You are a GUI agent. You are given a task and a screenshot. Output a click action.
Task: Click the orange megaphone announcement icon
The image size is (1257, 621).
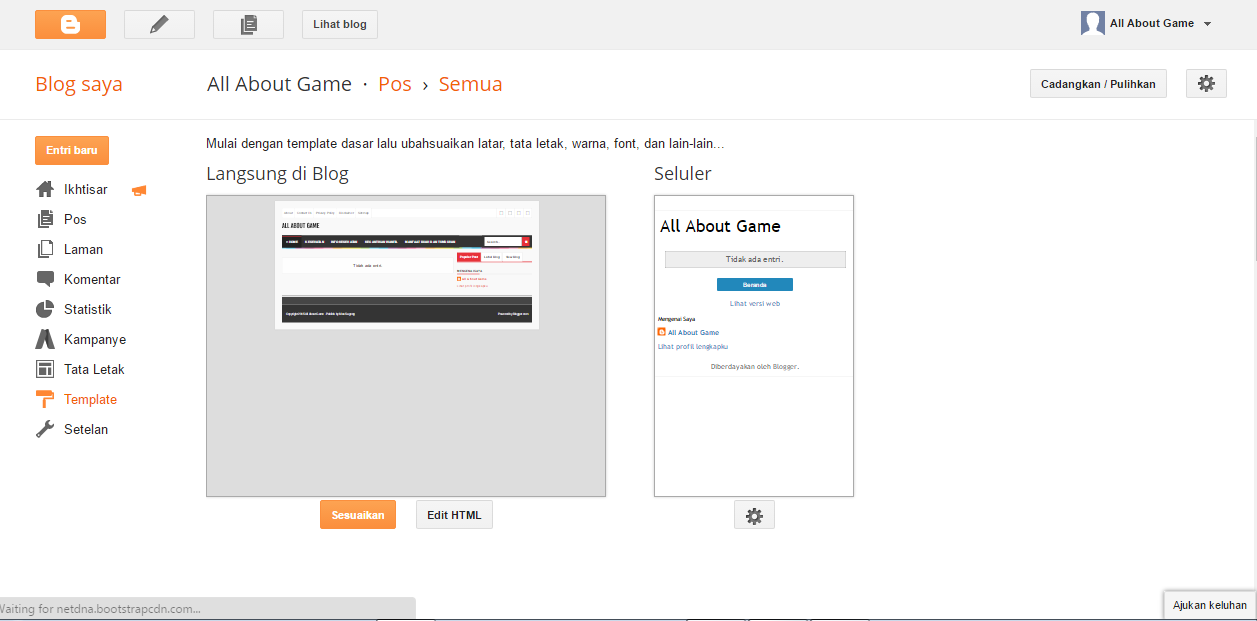(139, 190)
